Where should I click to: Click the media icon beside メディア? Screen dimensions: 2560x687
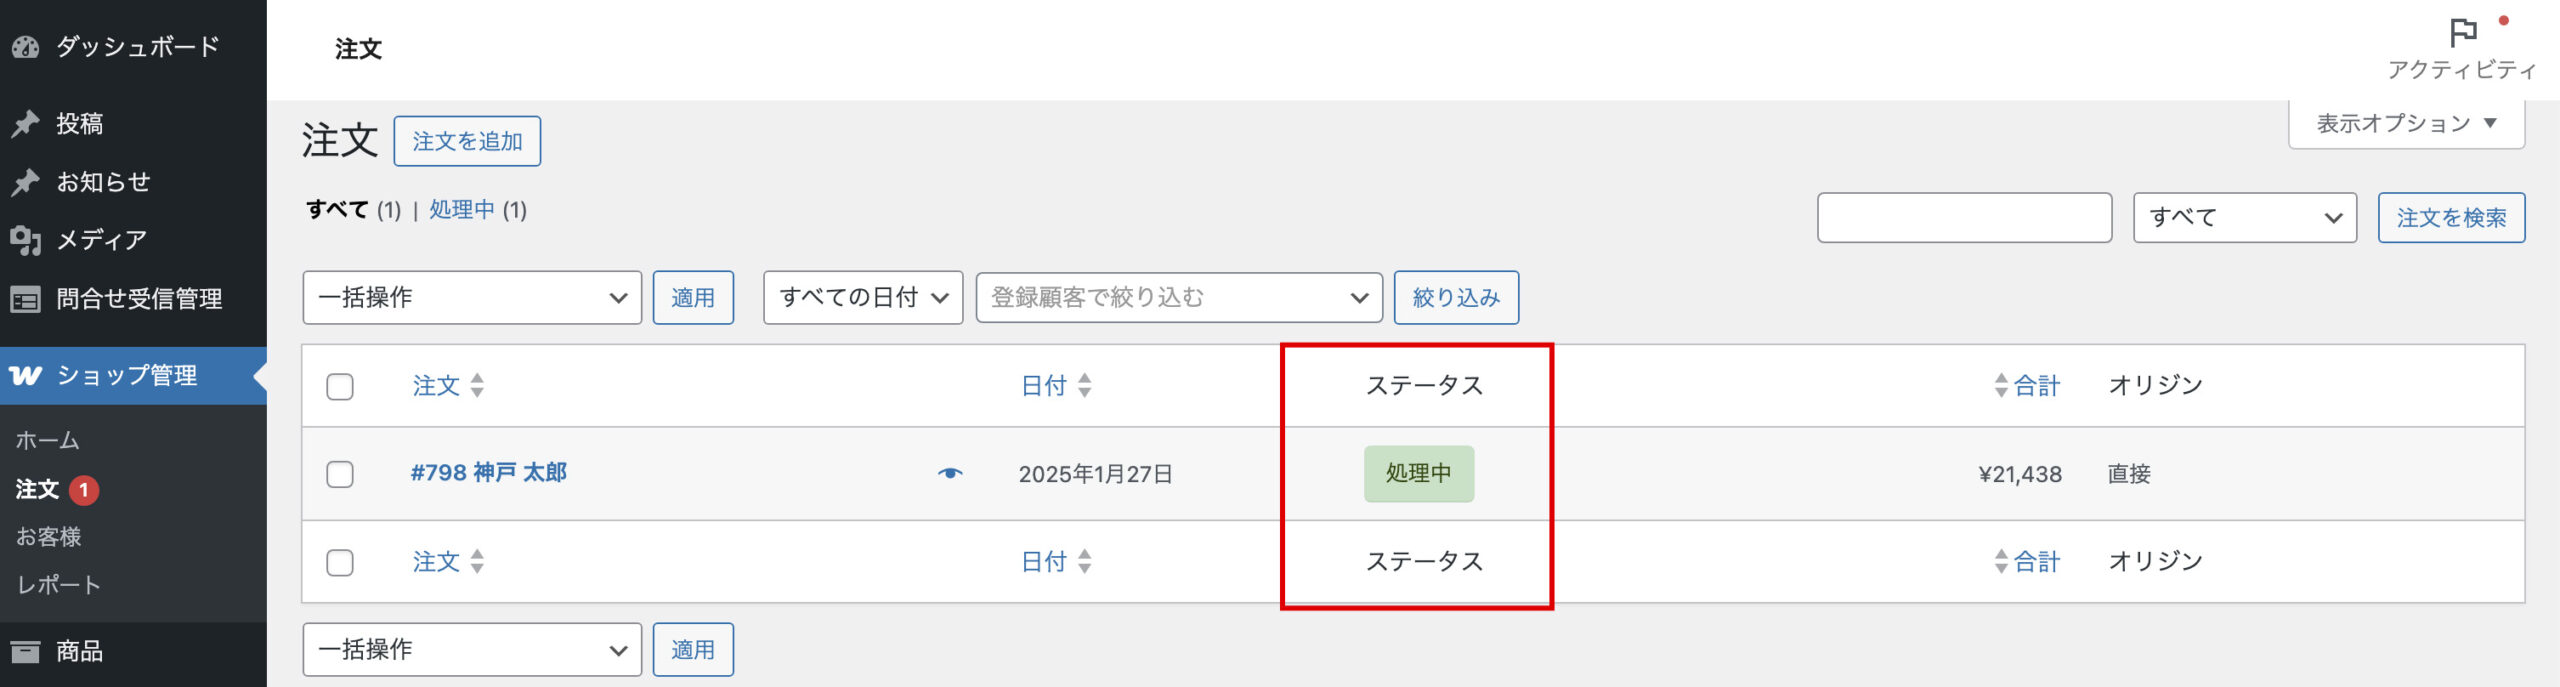click(25, 240)
